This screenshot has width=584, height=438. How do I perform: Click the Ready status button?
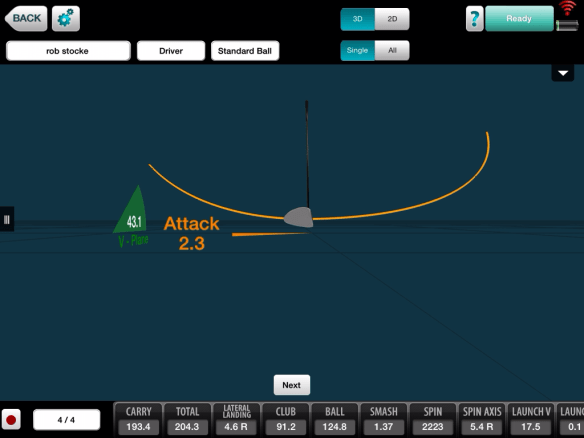519,18
